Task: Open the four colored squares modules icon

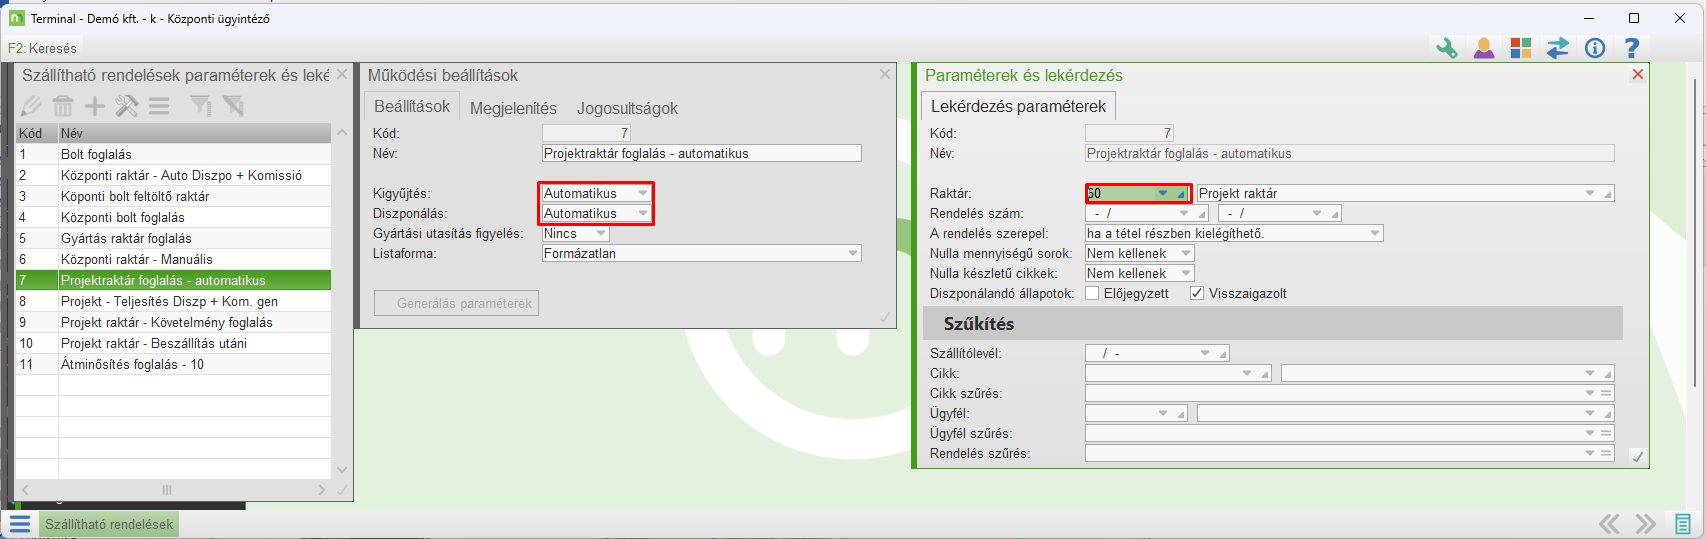Action: pos(1521,48)
